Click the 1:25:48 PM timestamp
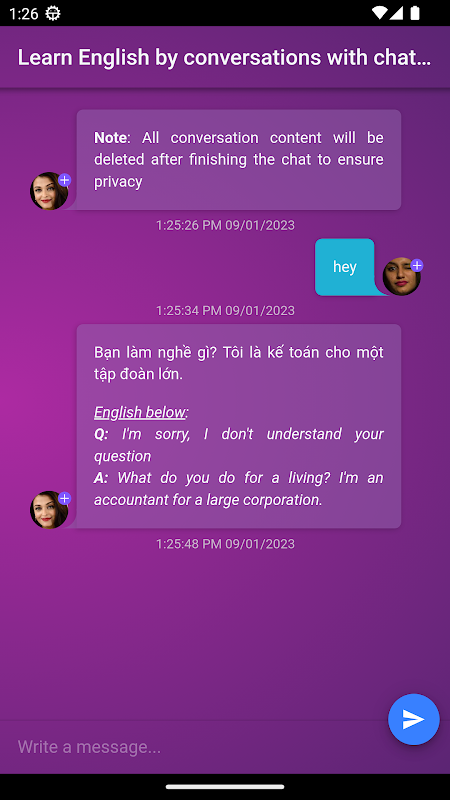 (x=225, y=544)
